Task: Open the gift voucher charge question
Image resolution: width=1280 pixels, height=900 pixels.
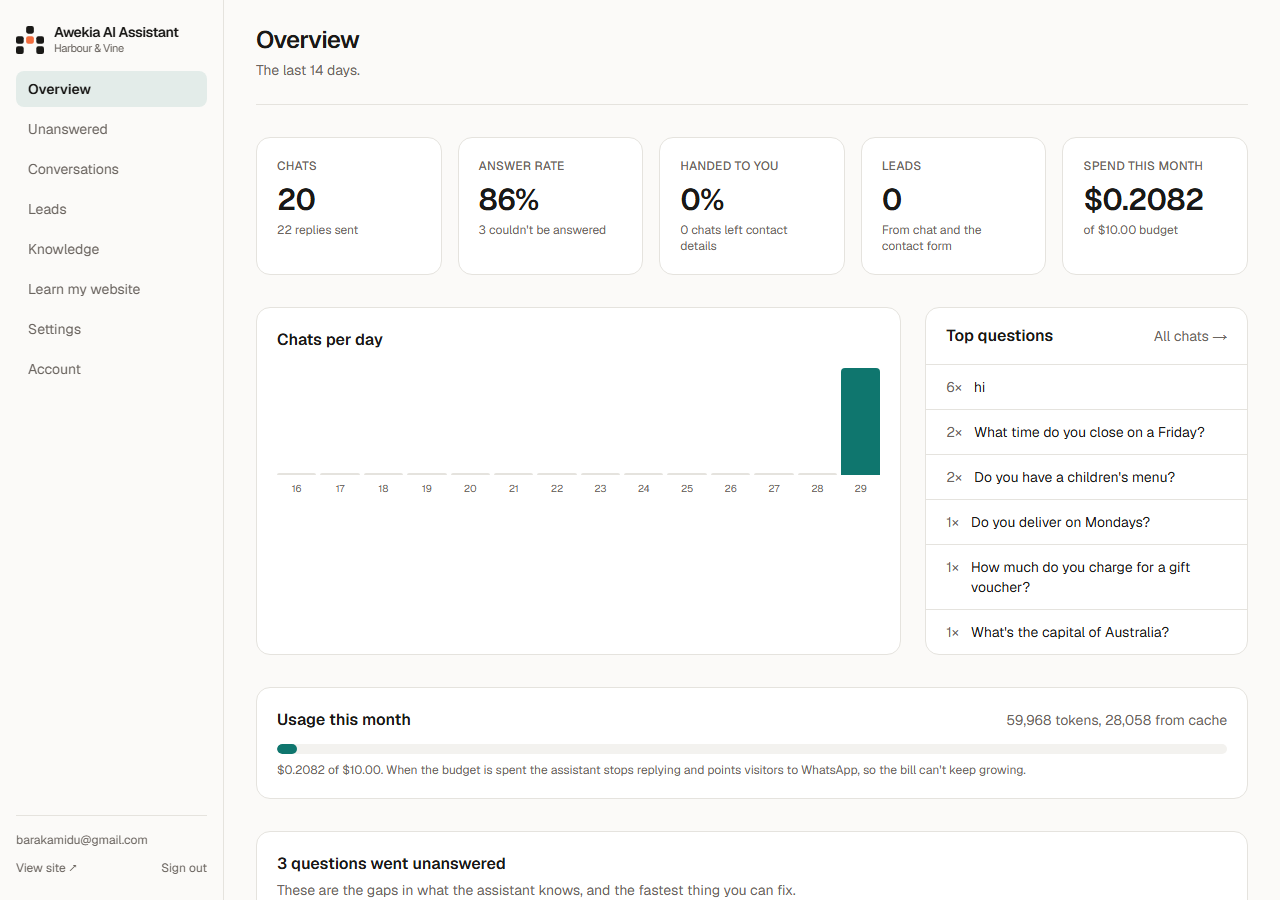Action: pos(1086,577)
